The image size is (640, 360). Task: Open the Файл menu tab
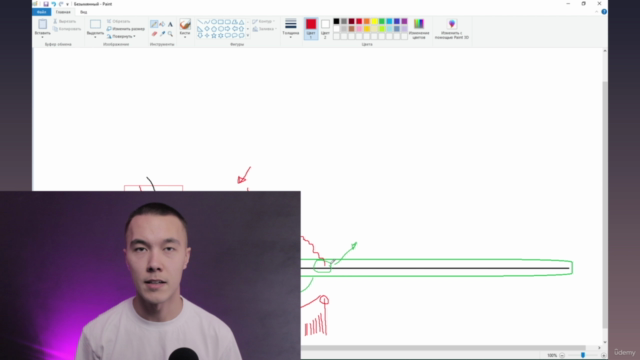41,12
